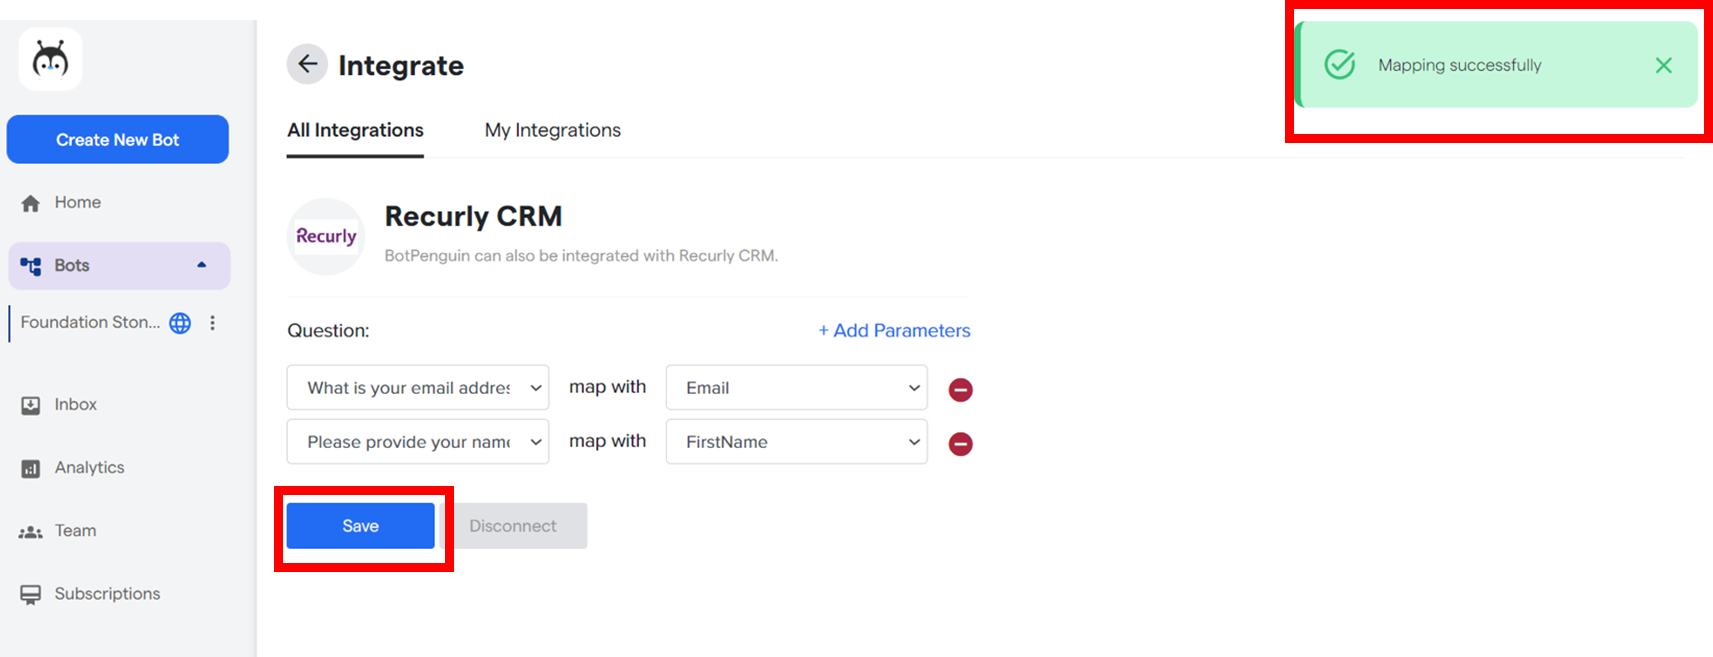Remove the FirstName mapping row
1713x657 pixels.
tap(960, 444)
